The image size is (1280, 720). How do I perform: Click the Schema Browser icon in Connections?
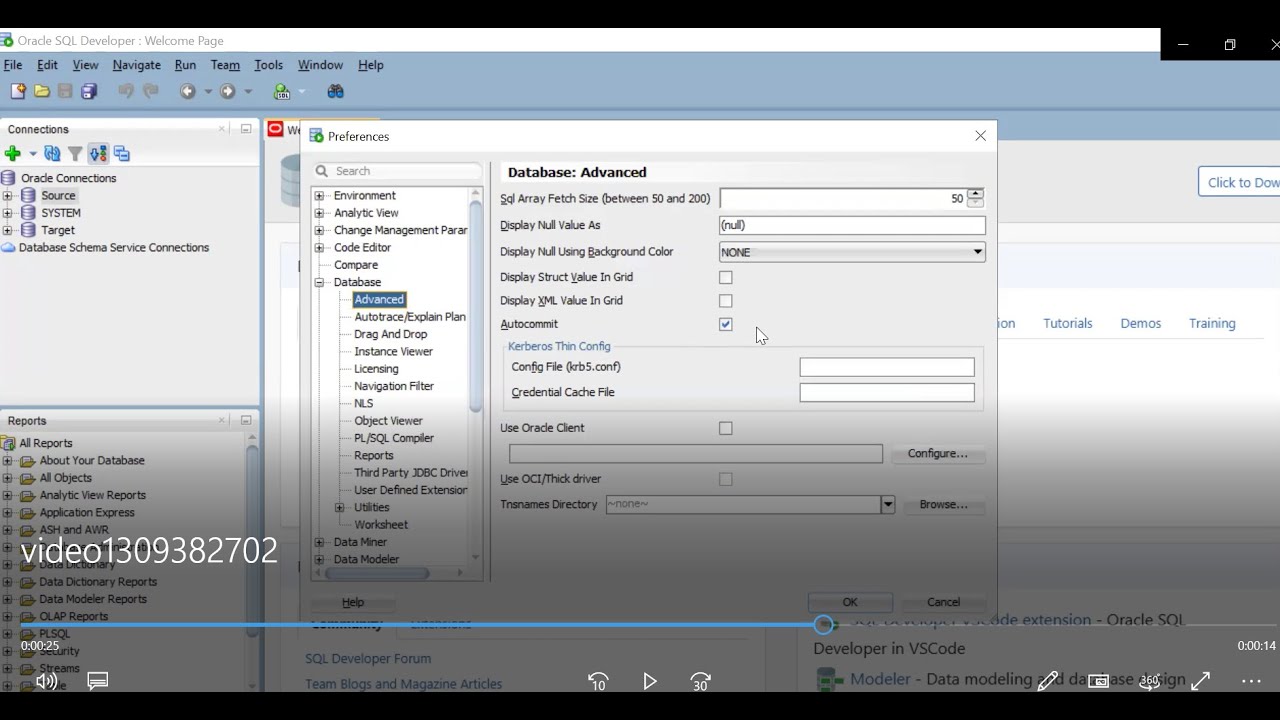(98, 153)
